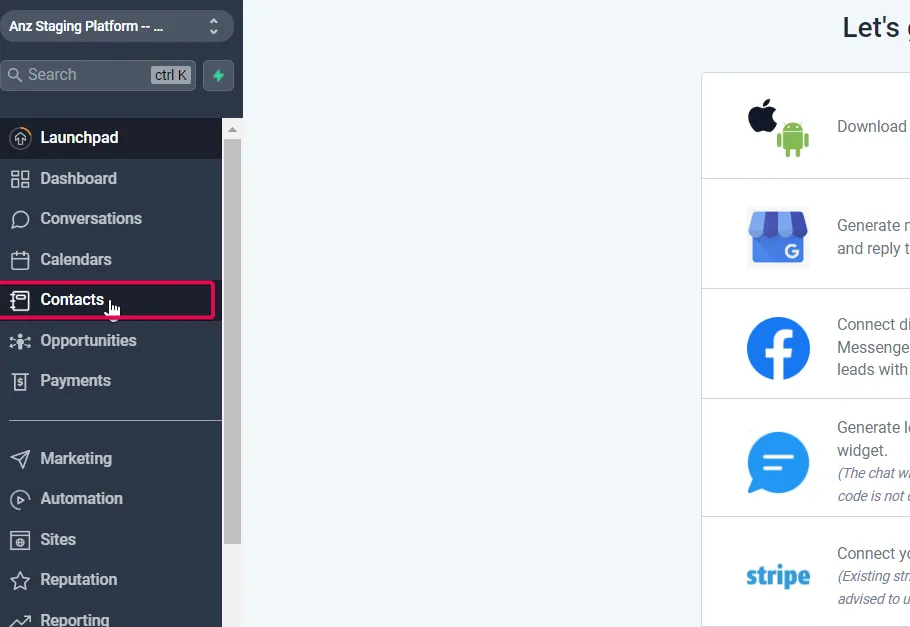910x627 pixels.
Task: Open the Automation play-circle icon
Action: point(20,499)
